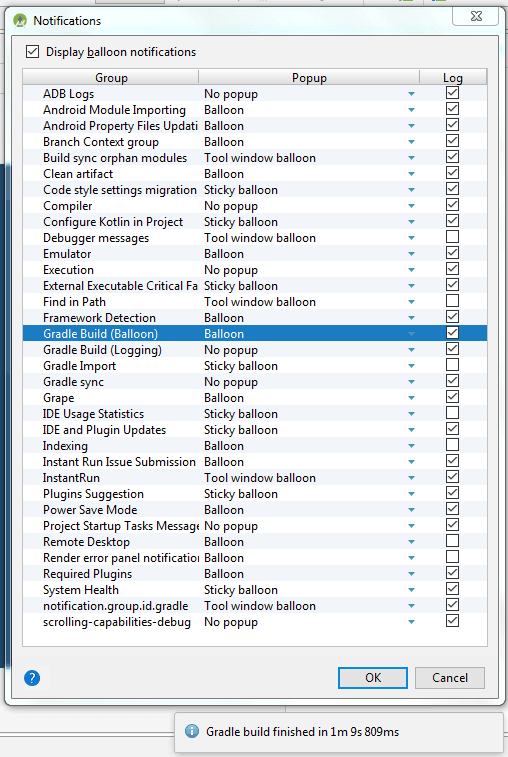Expand popup type for Emulator

tap(411, 254)
